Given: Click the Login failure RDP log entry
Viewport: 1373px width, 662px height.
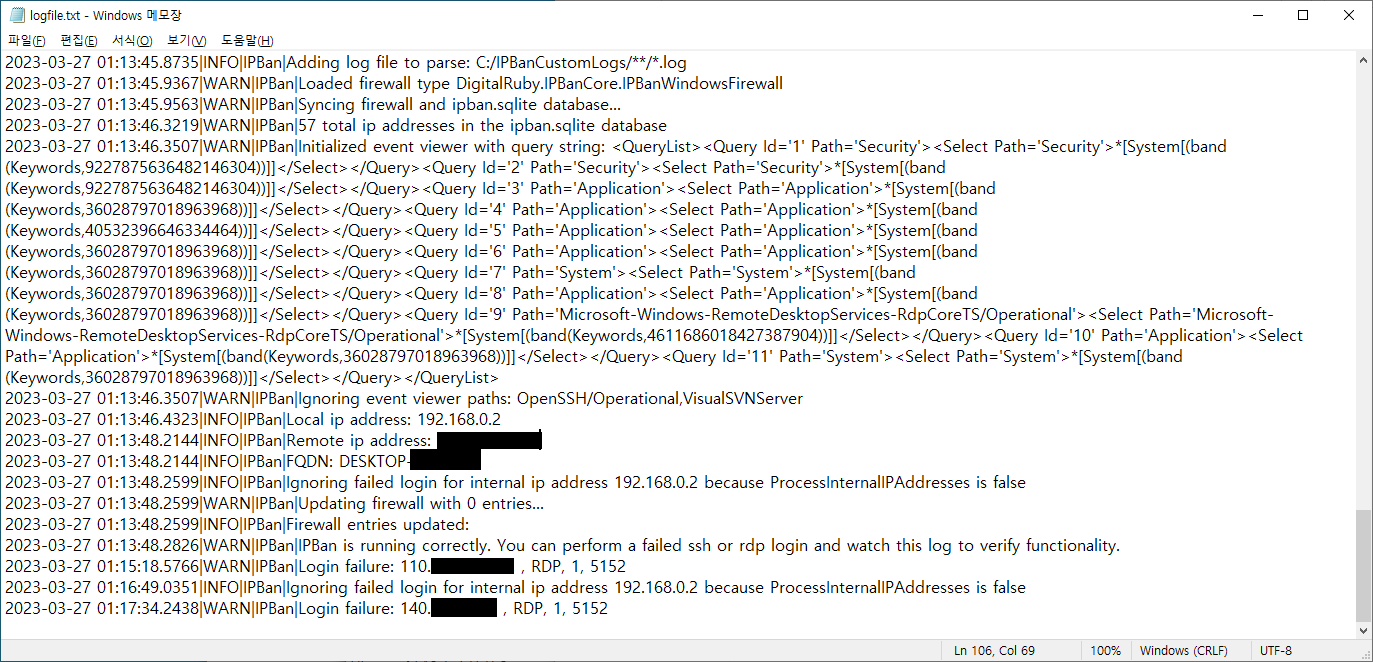Looking at the screenshot, I should coord(300,566).
